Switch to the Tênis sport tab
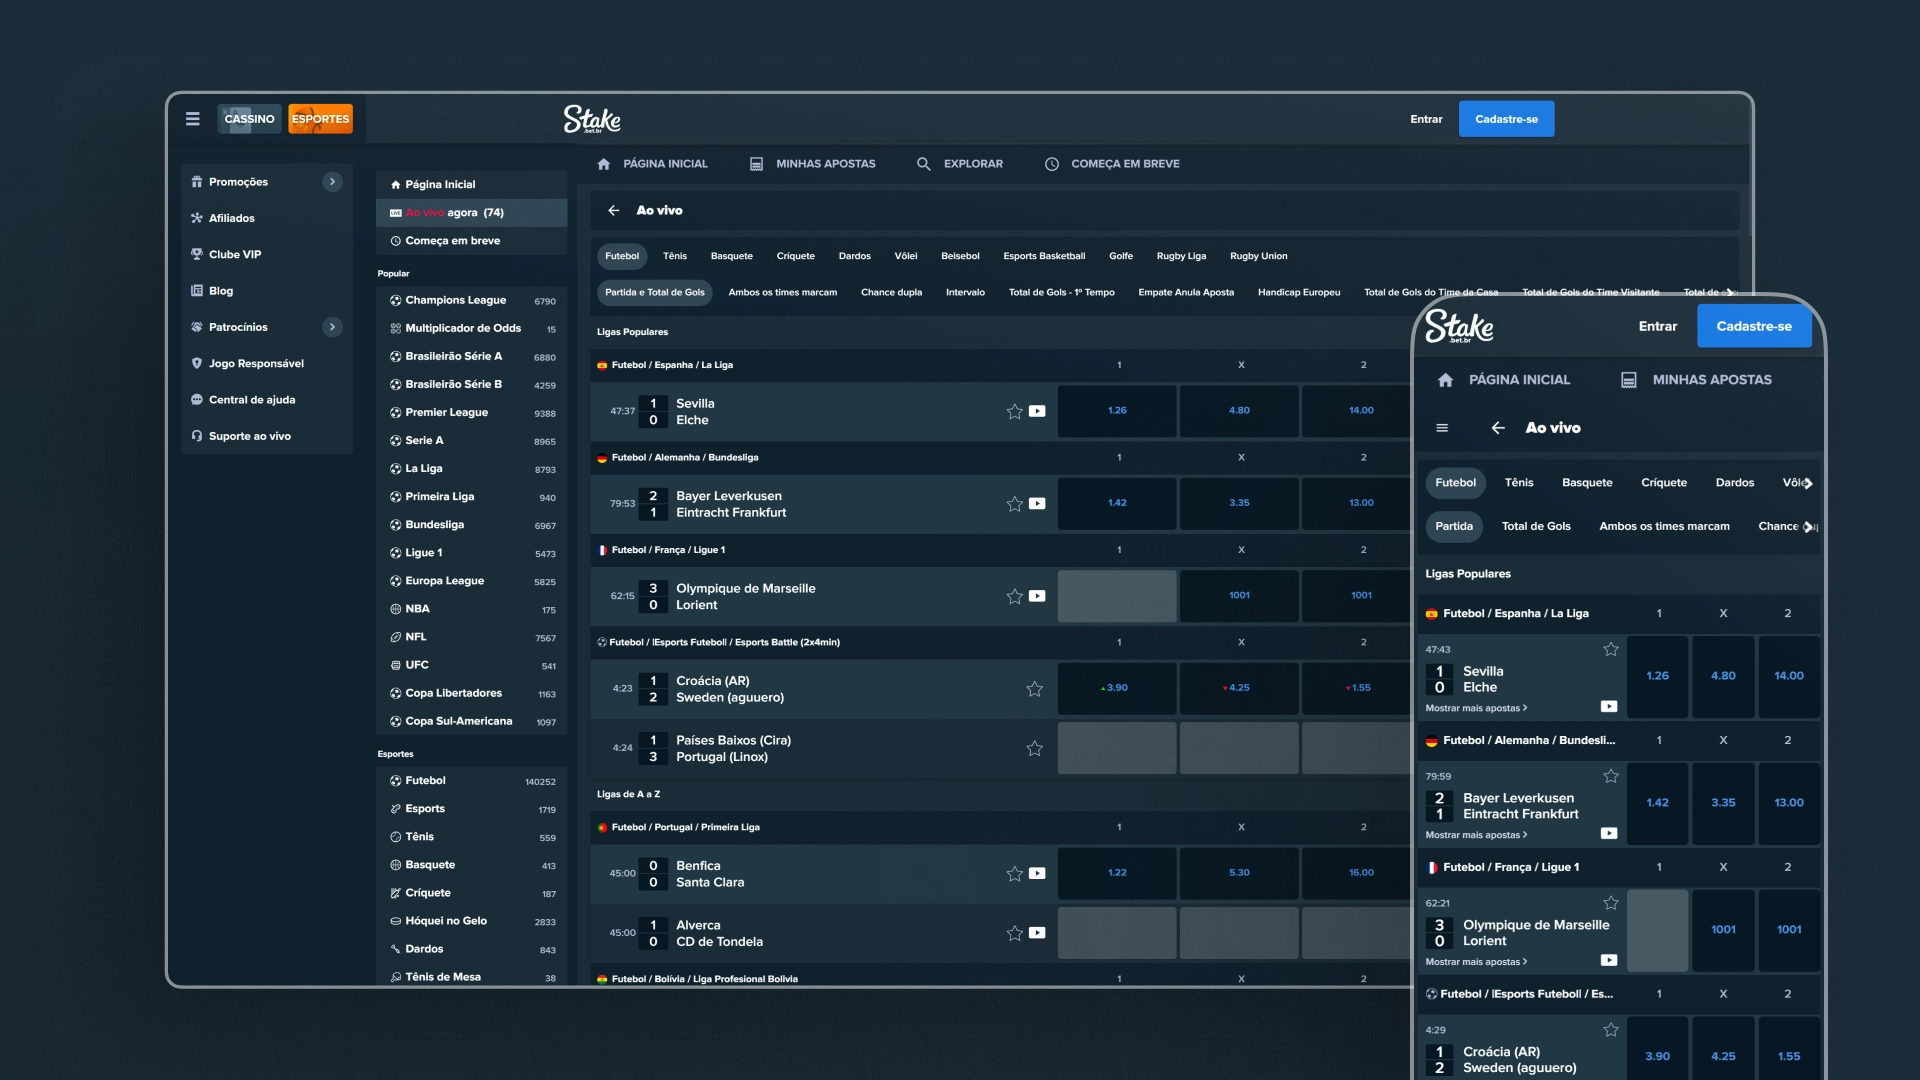The image size is (1920, 1080). [x=675, y=256]
